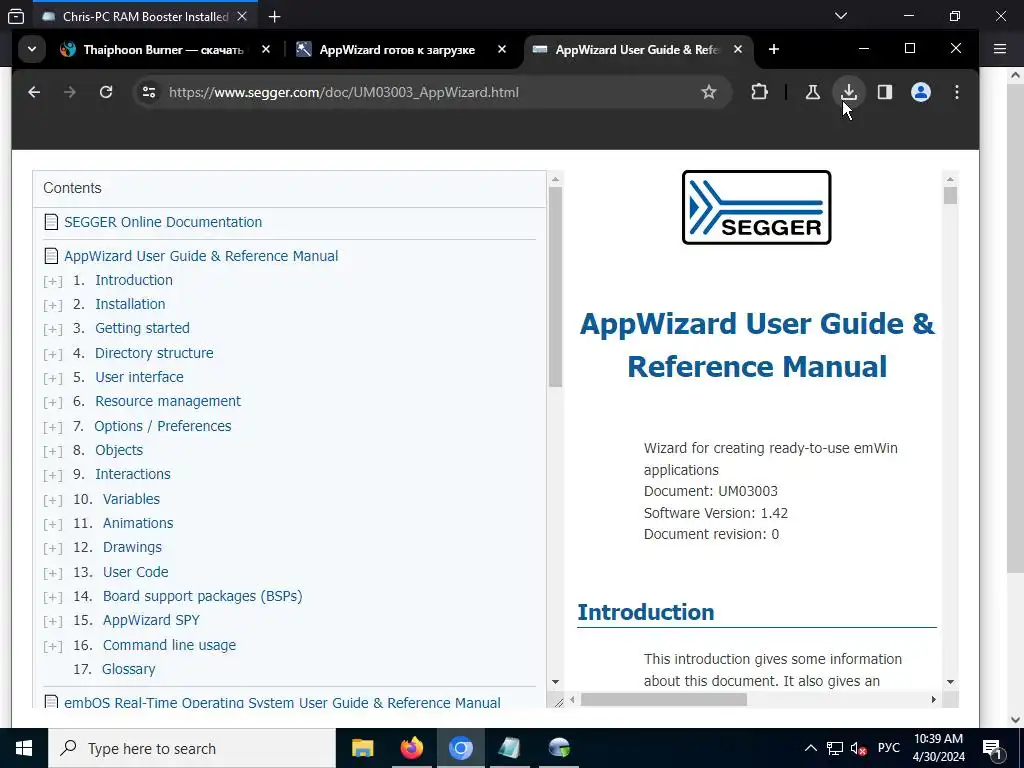This screenshot has height=768, width=1024.
Task: Open the AppWizard SPY chapter link
Action: [151, 620]
